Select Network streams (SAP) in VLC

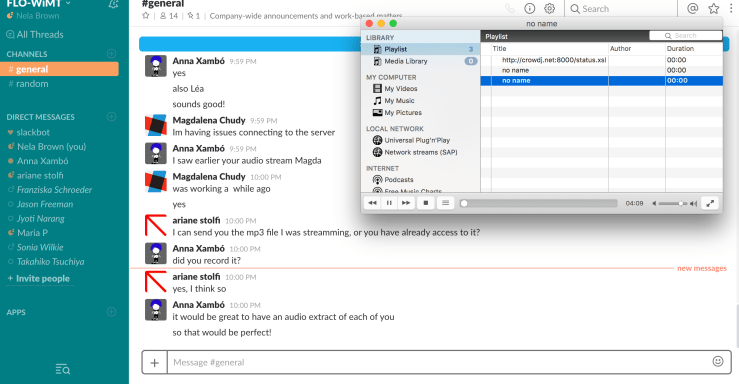[x=415, y=152]
